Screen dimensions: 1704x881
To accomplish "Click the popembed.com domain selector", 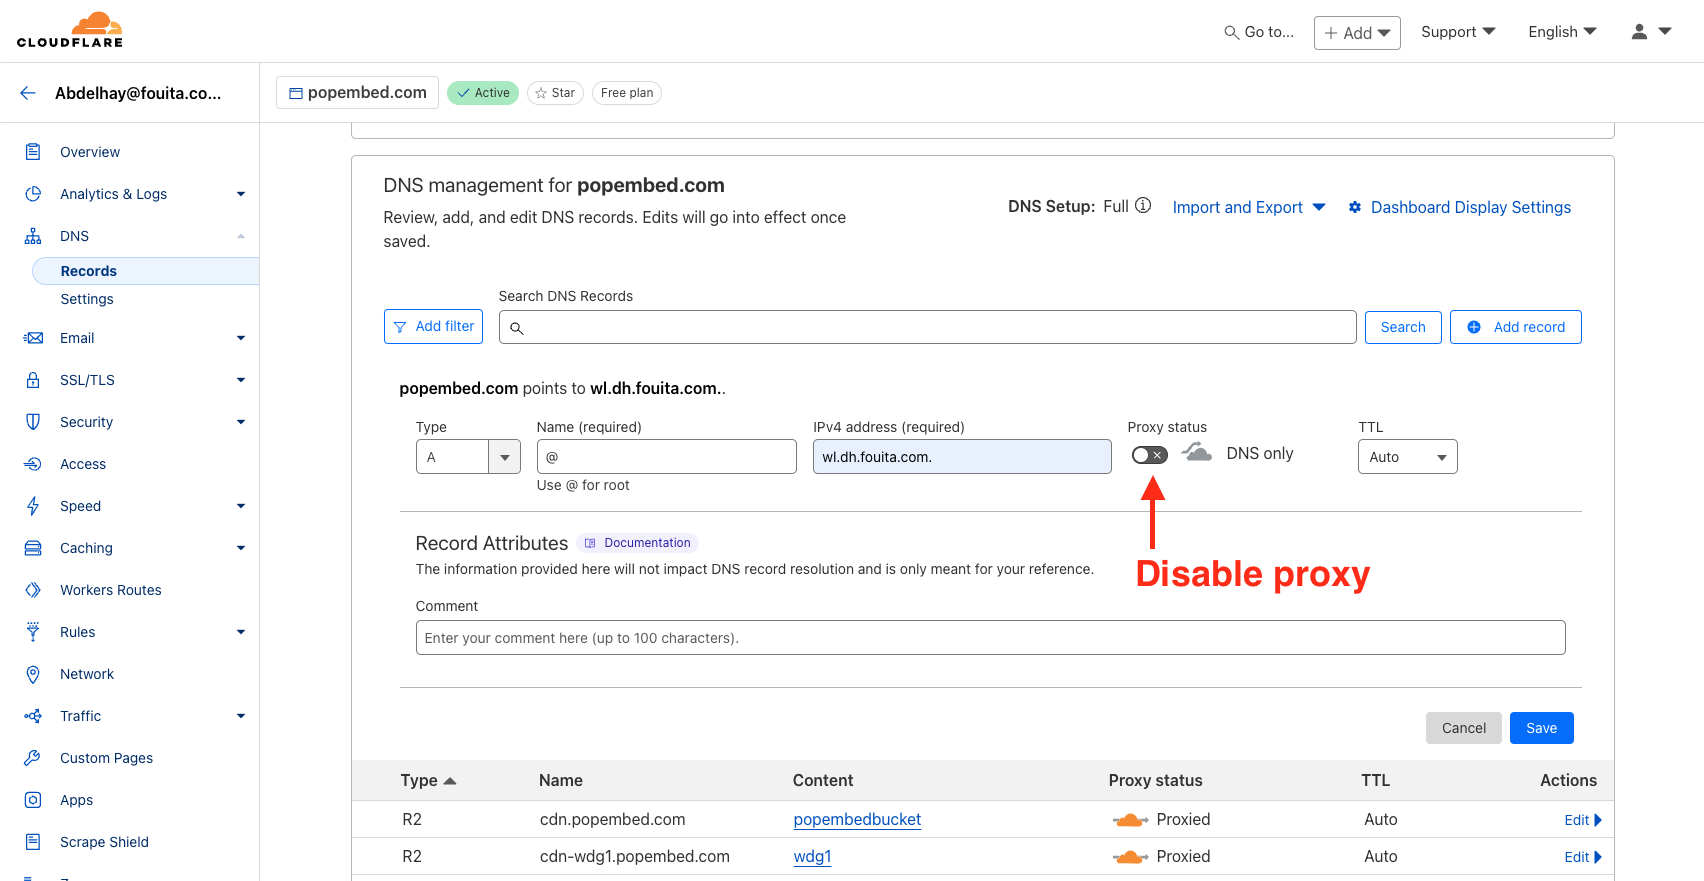I will [x=357, y=92].
